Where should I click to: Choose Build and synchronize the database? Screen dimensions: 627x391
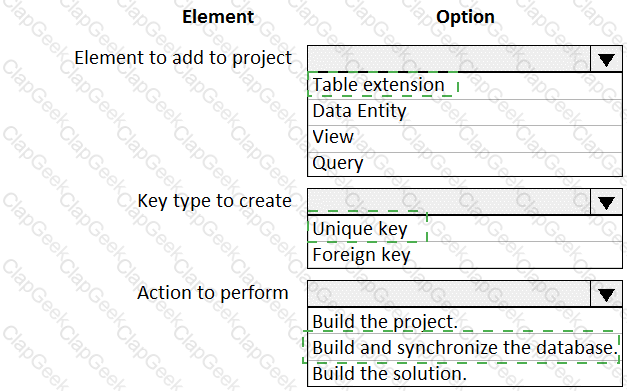coord(465,347)
